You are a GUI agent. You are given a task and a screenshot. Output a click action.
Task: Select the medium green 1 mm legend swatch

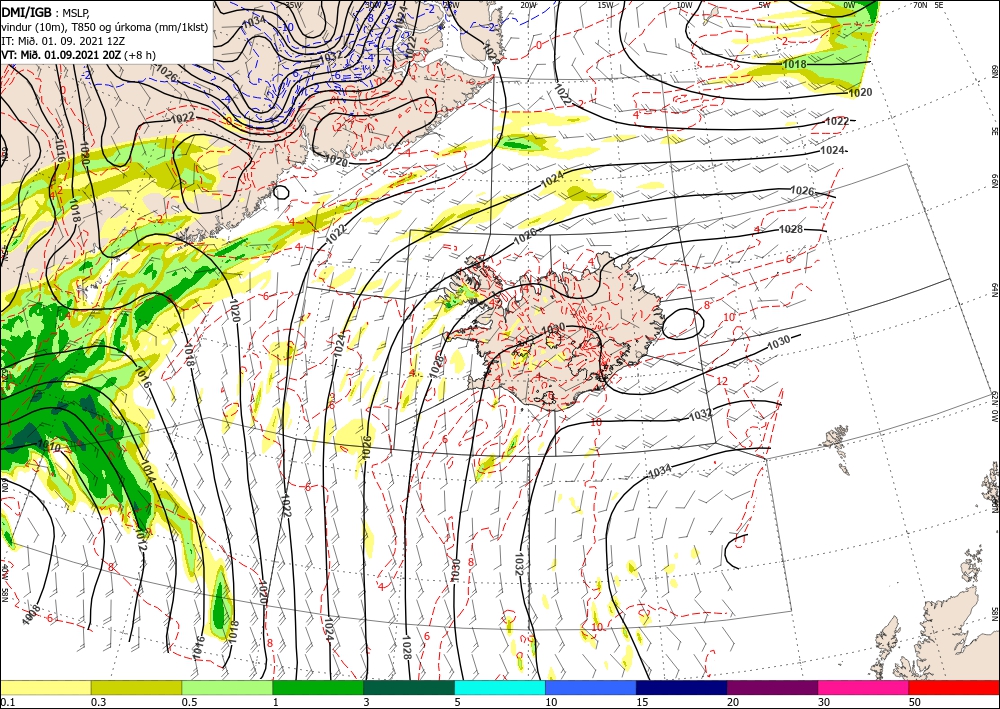coord(318,687)
